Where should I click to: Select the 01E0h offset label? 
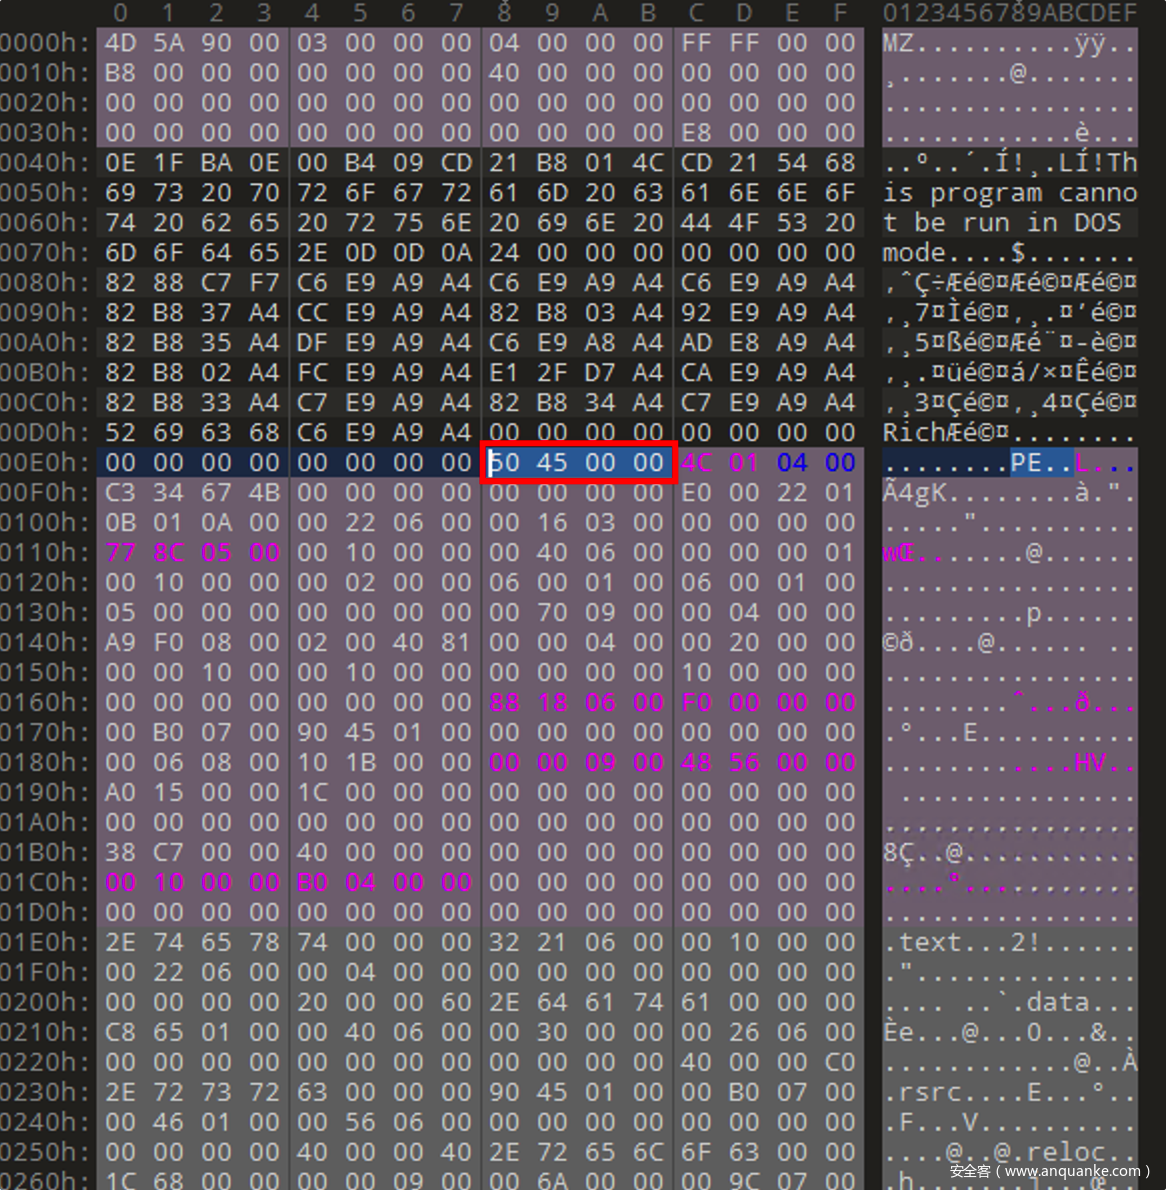46,943
